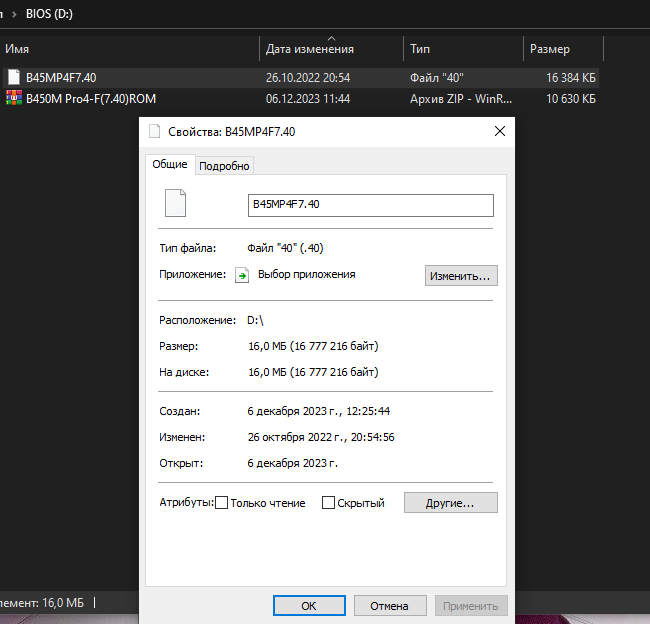Click the sort arrow above Дата изменения
The image size is (650, 624).
(x=331, y=39)
